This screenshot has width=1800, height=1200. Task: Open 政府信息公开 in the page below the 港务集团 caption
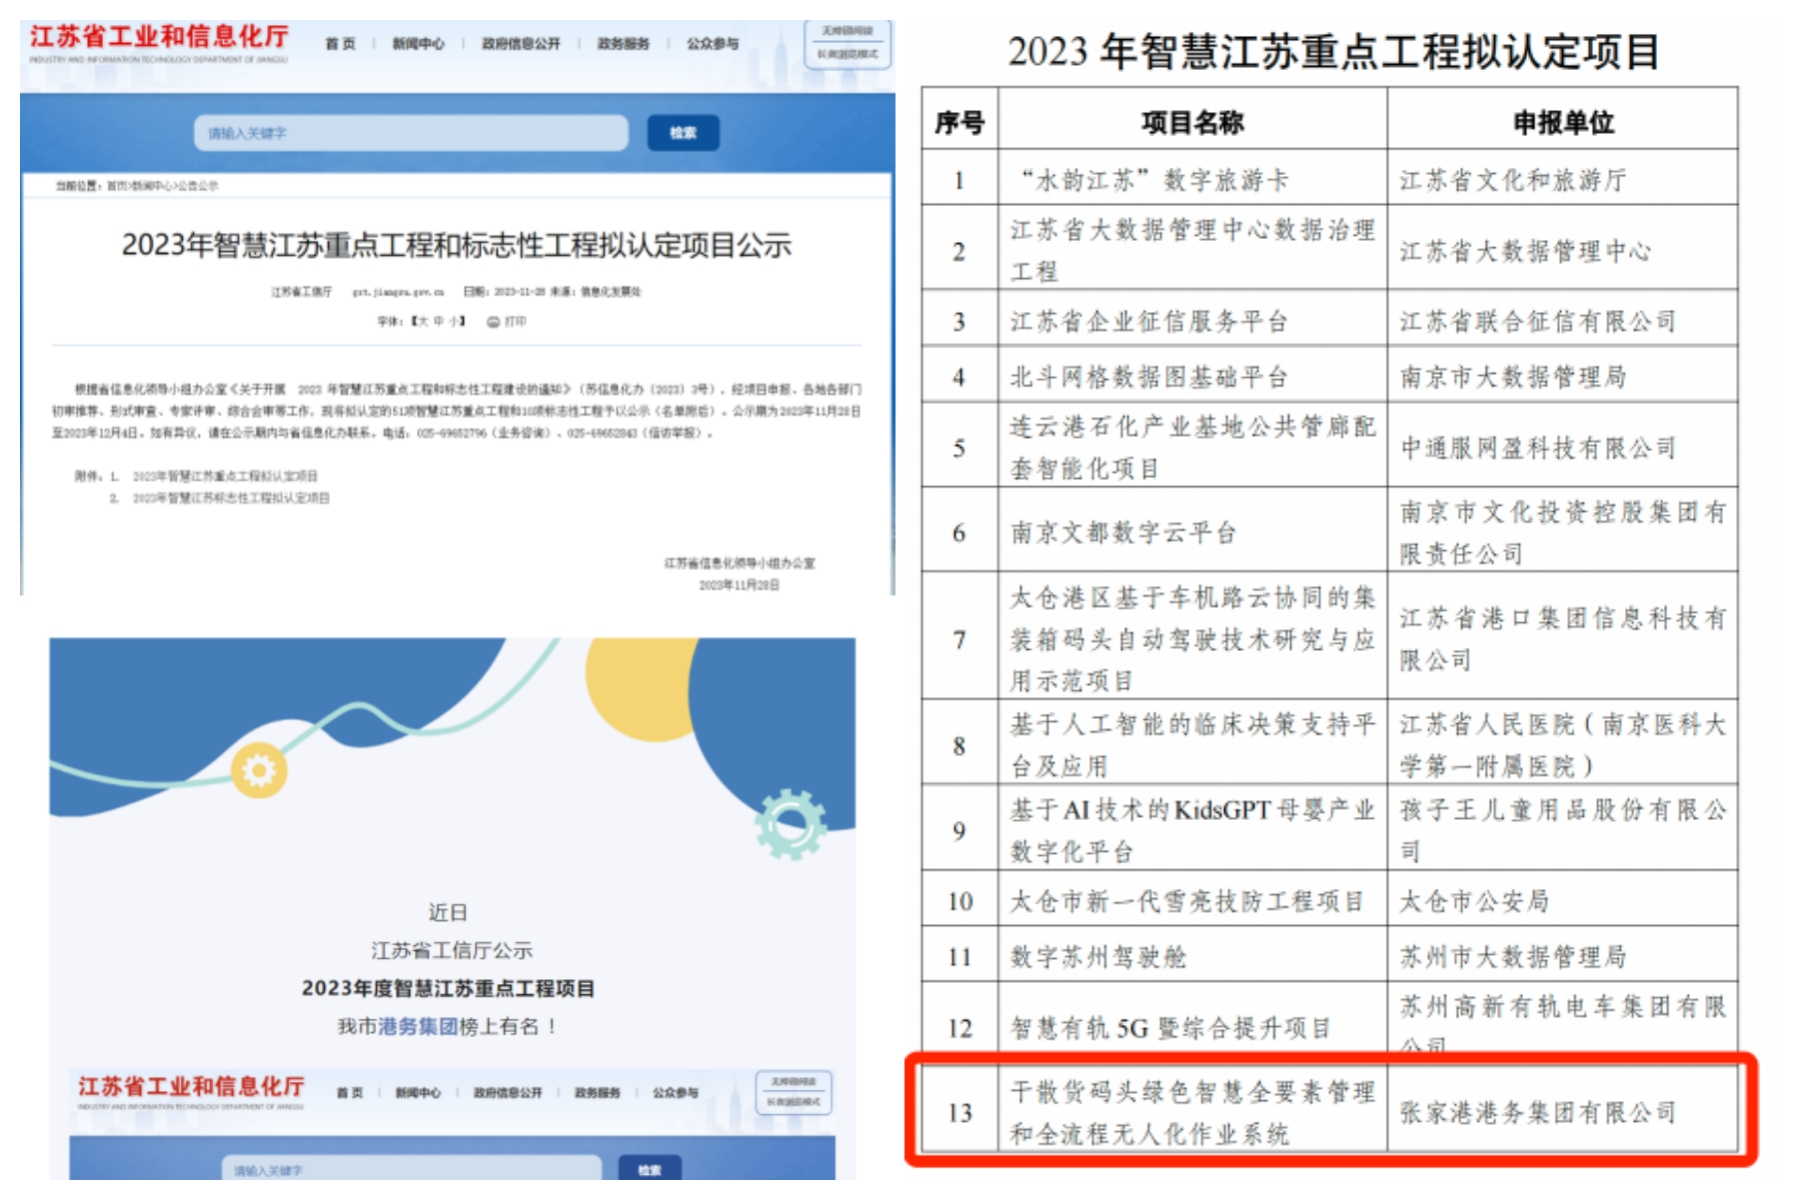pos(507,1093)
